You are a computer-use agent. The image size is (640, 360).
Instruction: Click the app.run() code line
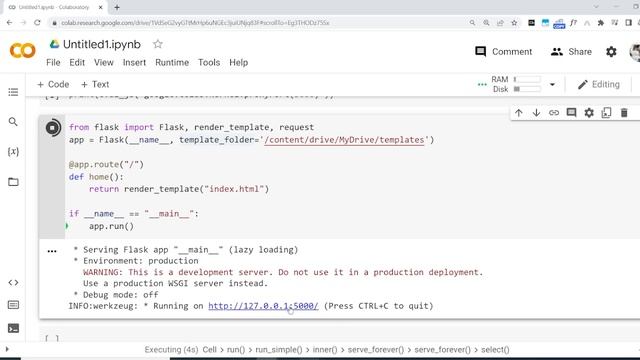(111, 226)
